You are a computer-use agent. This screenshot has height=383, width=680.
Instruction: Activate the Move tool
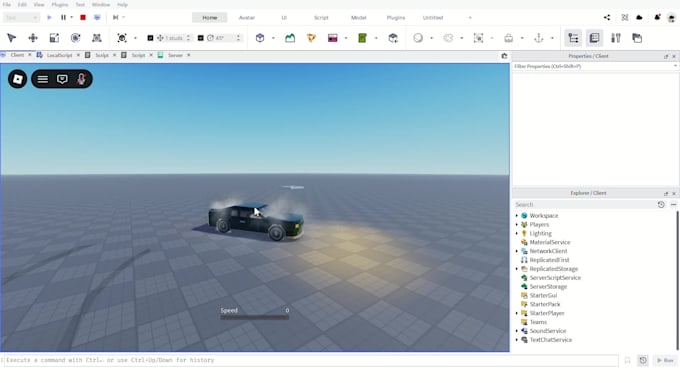tap(33, 38)
